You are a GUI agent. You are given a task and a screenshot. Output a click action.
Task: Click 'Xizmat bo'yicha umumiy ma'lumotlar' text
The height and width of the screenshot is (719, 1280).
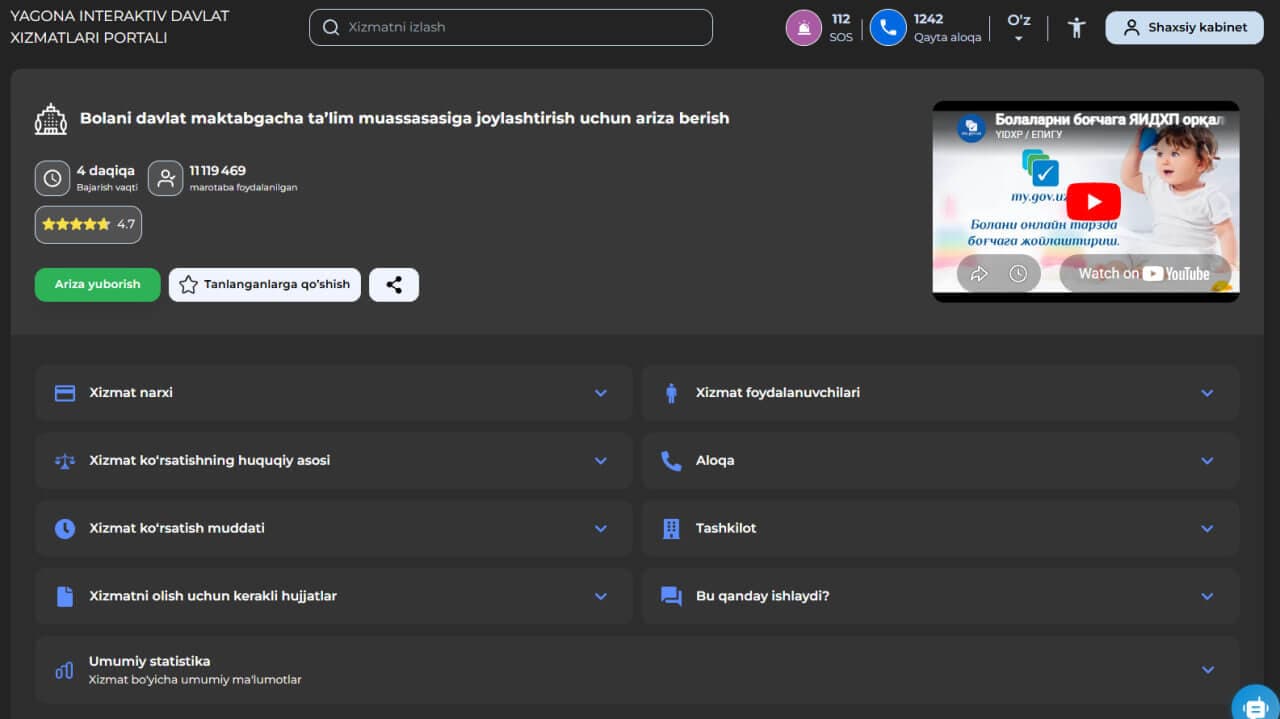195,680
